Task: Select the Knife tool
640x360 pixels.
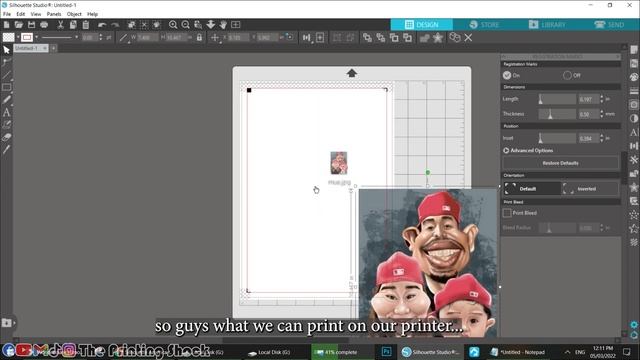Action: pyautogui.click(x=6, y=150)
